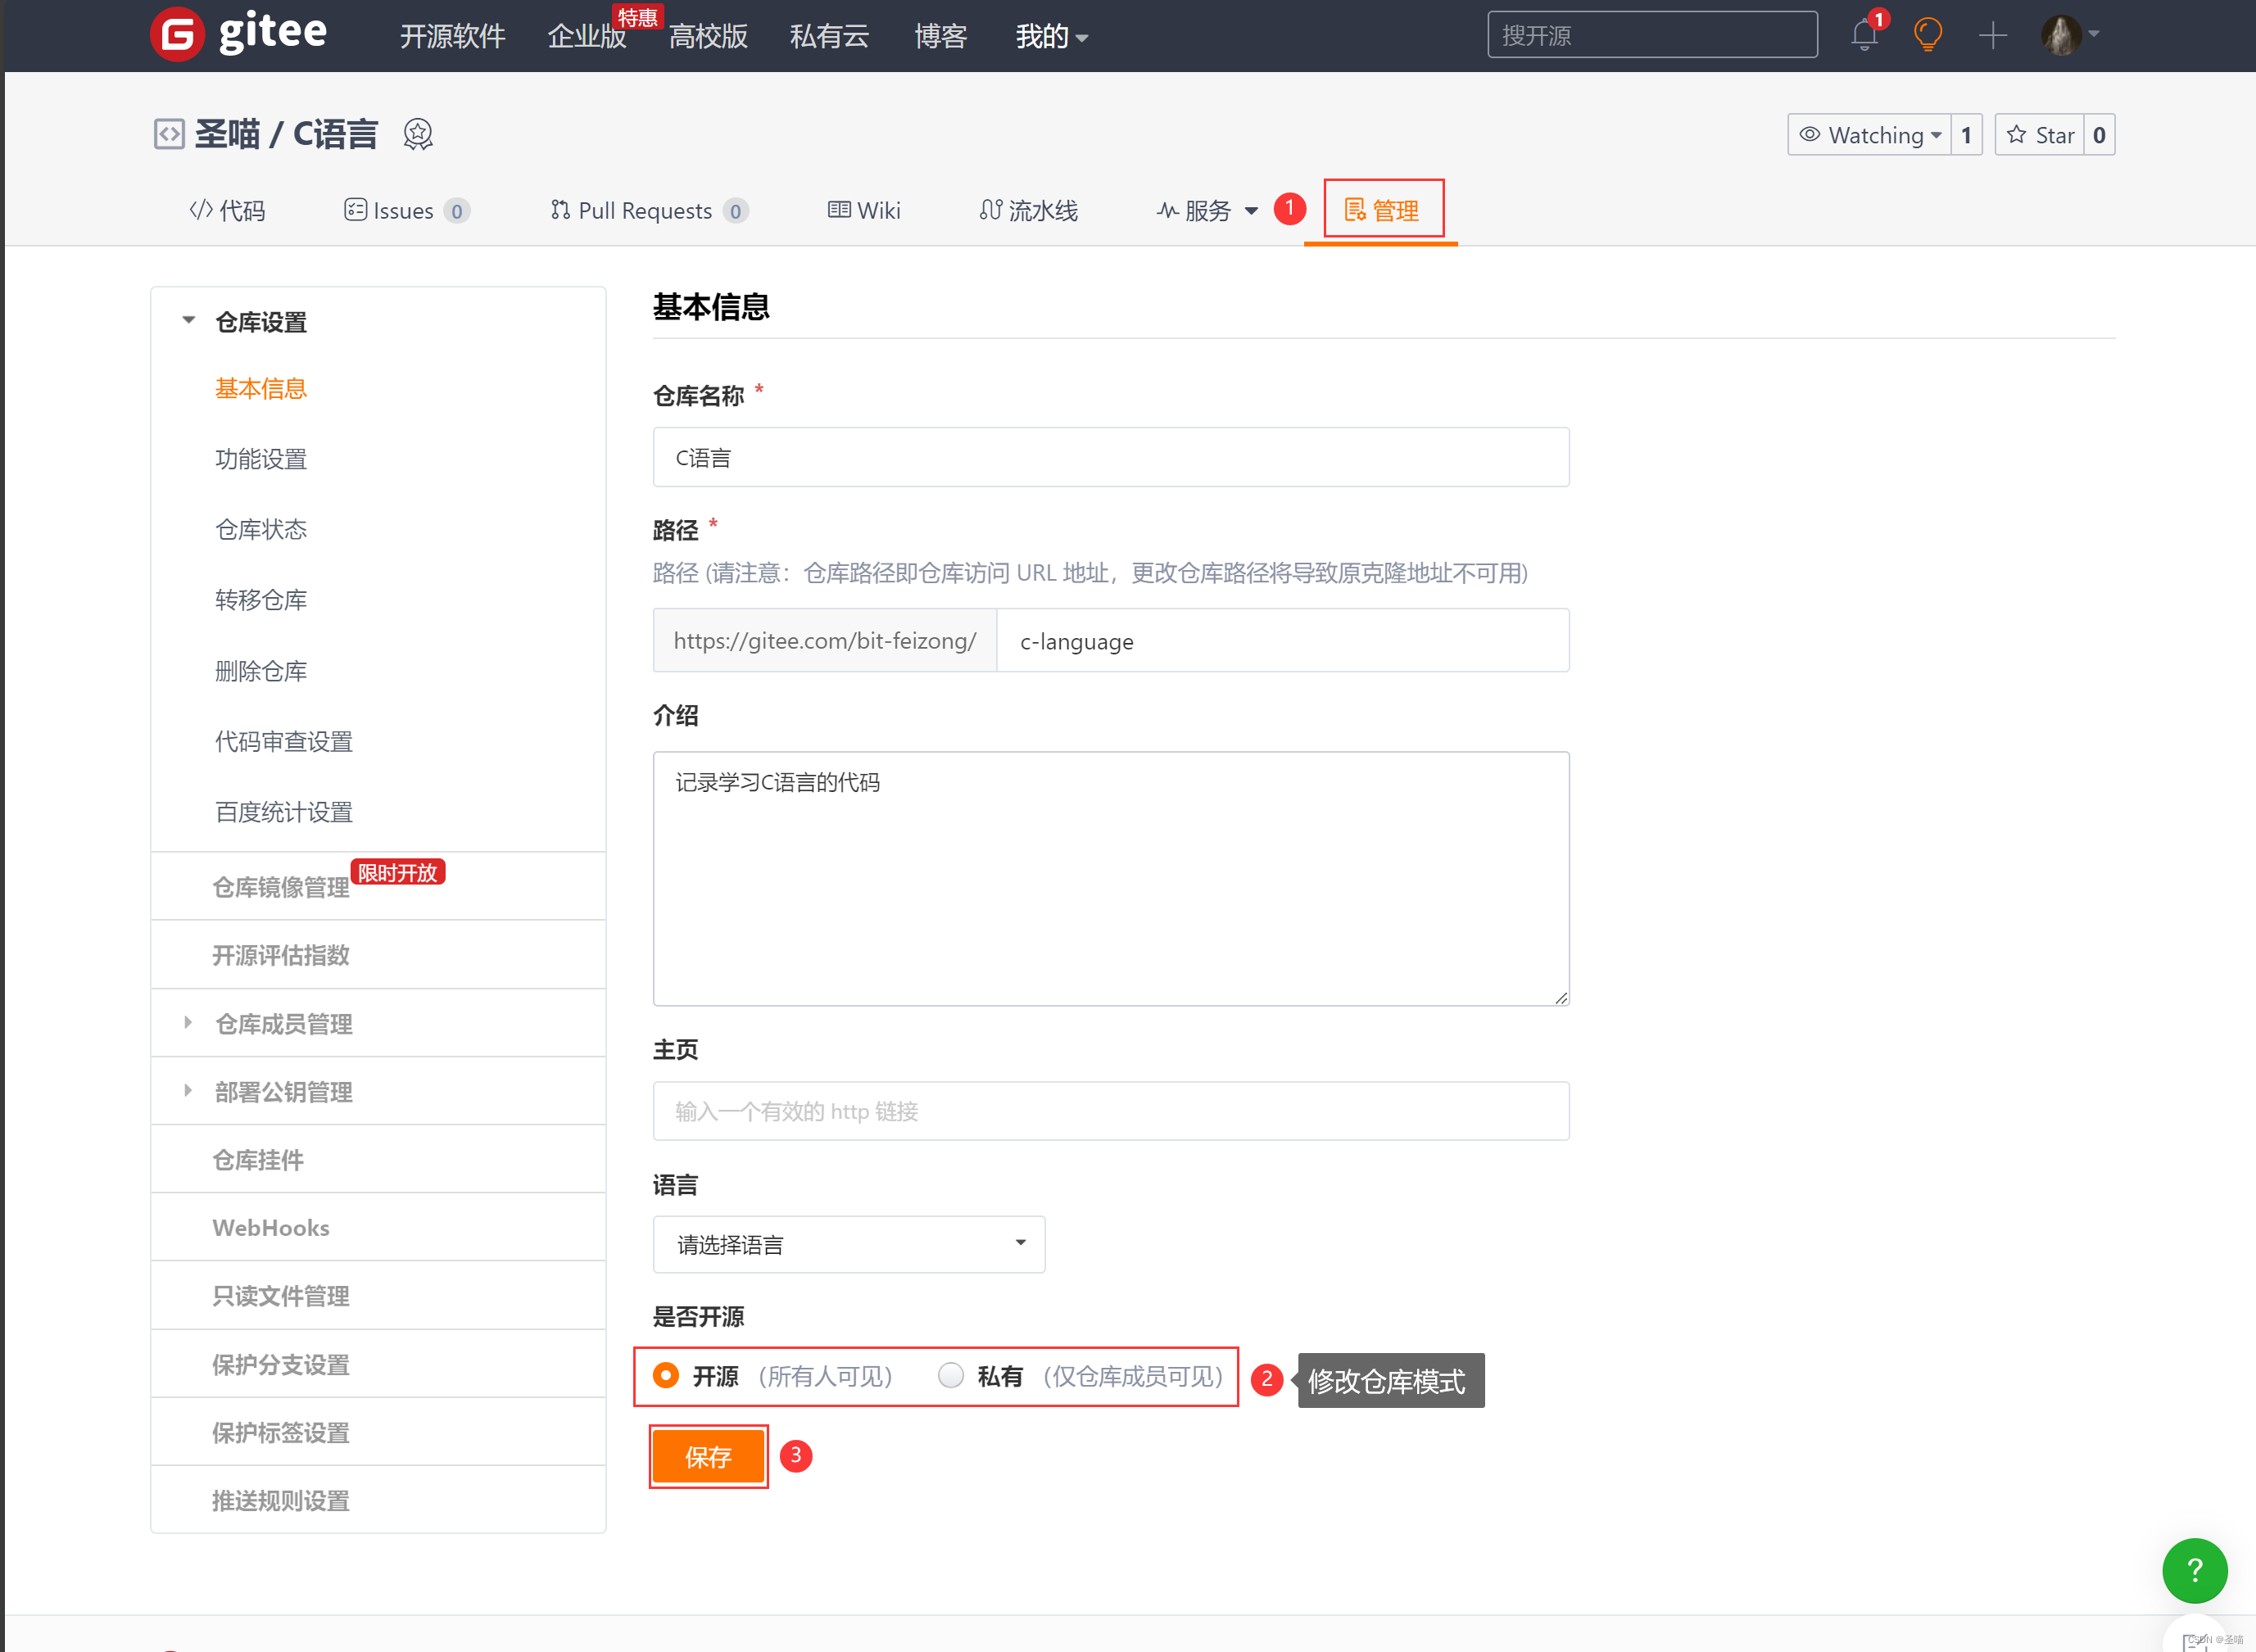Click 保存 save button
This screenshot has height=1652, width=2256.
[706, 1455]
